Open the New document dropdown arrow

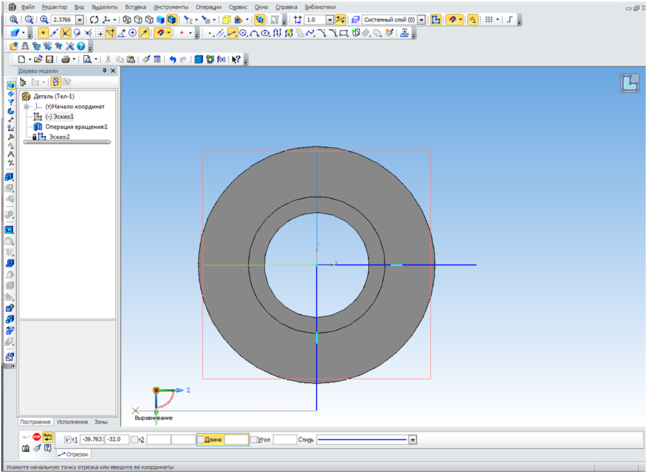(30, 59)
